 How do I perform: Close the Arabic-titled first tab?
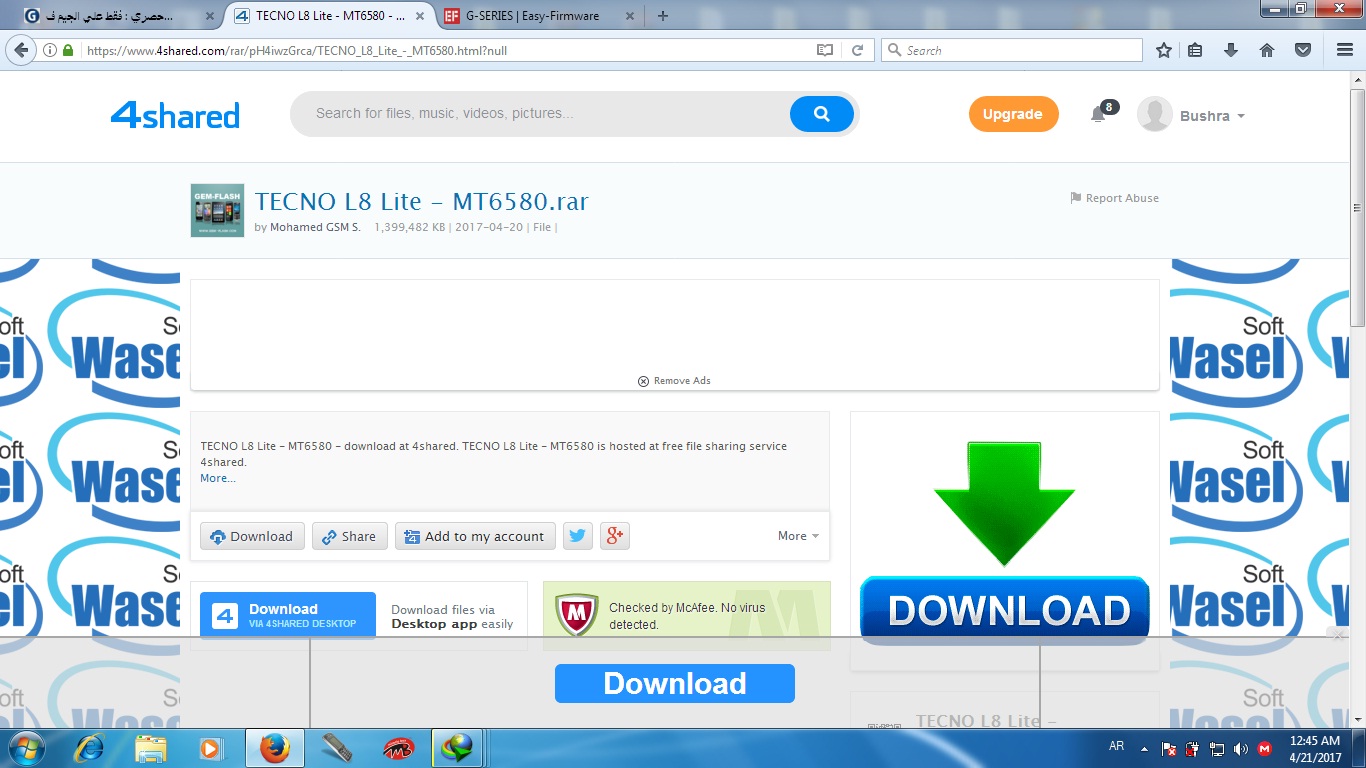209,16
